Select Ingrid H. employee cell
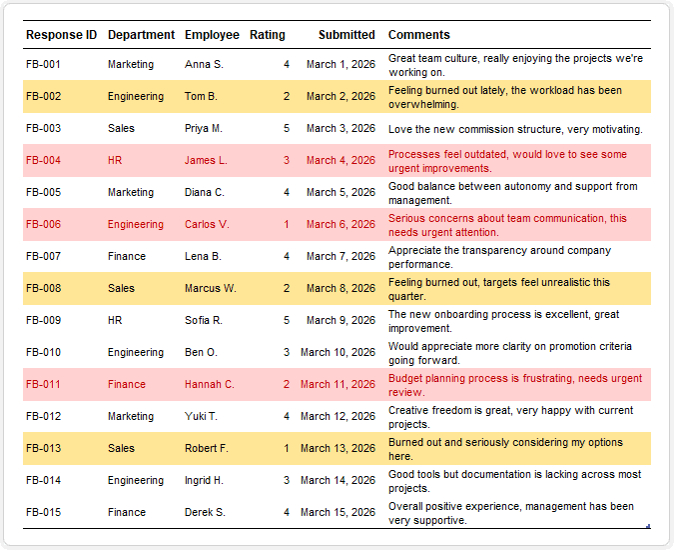 (x=204, y=480)
